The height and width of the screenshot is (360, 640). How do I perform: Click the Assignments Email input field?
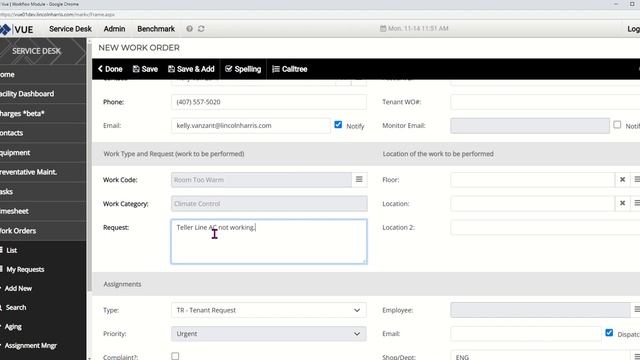click(x=526, y=334)
